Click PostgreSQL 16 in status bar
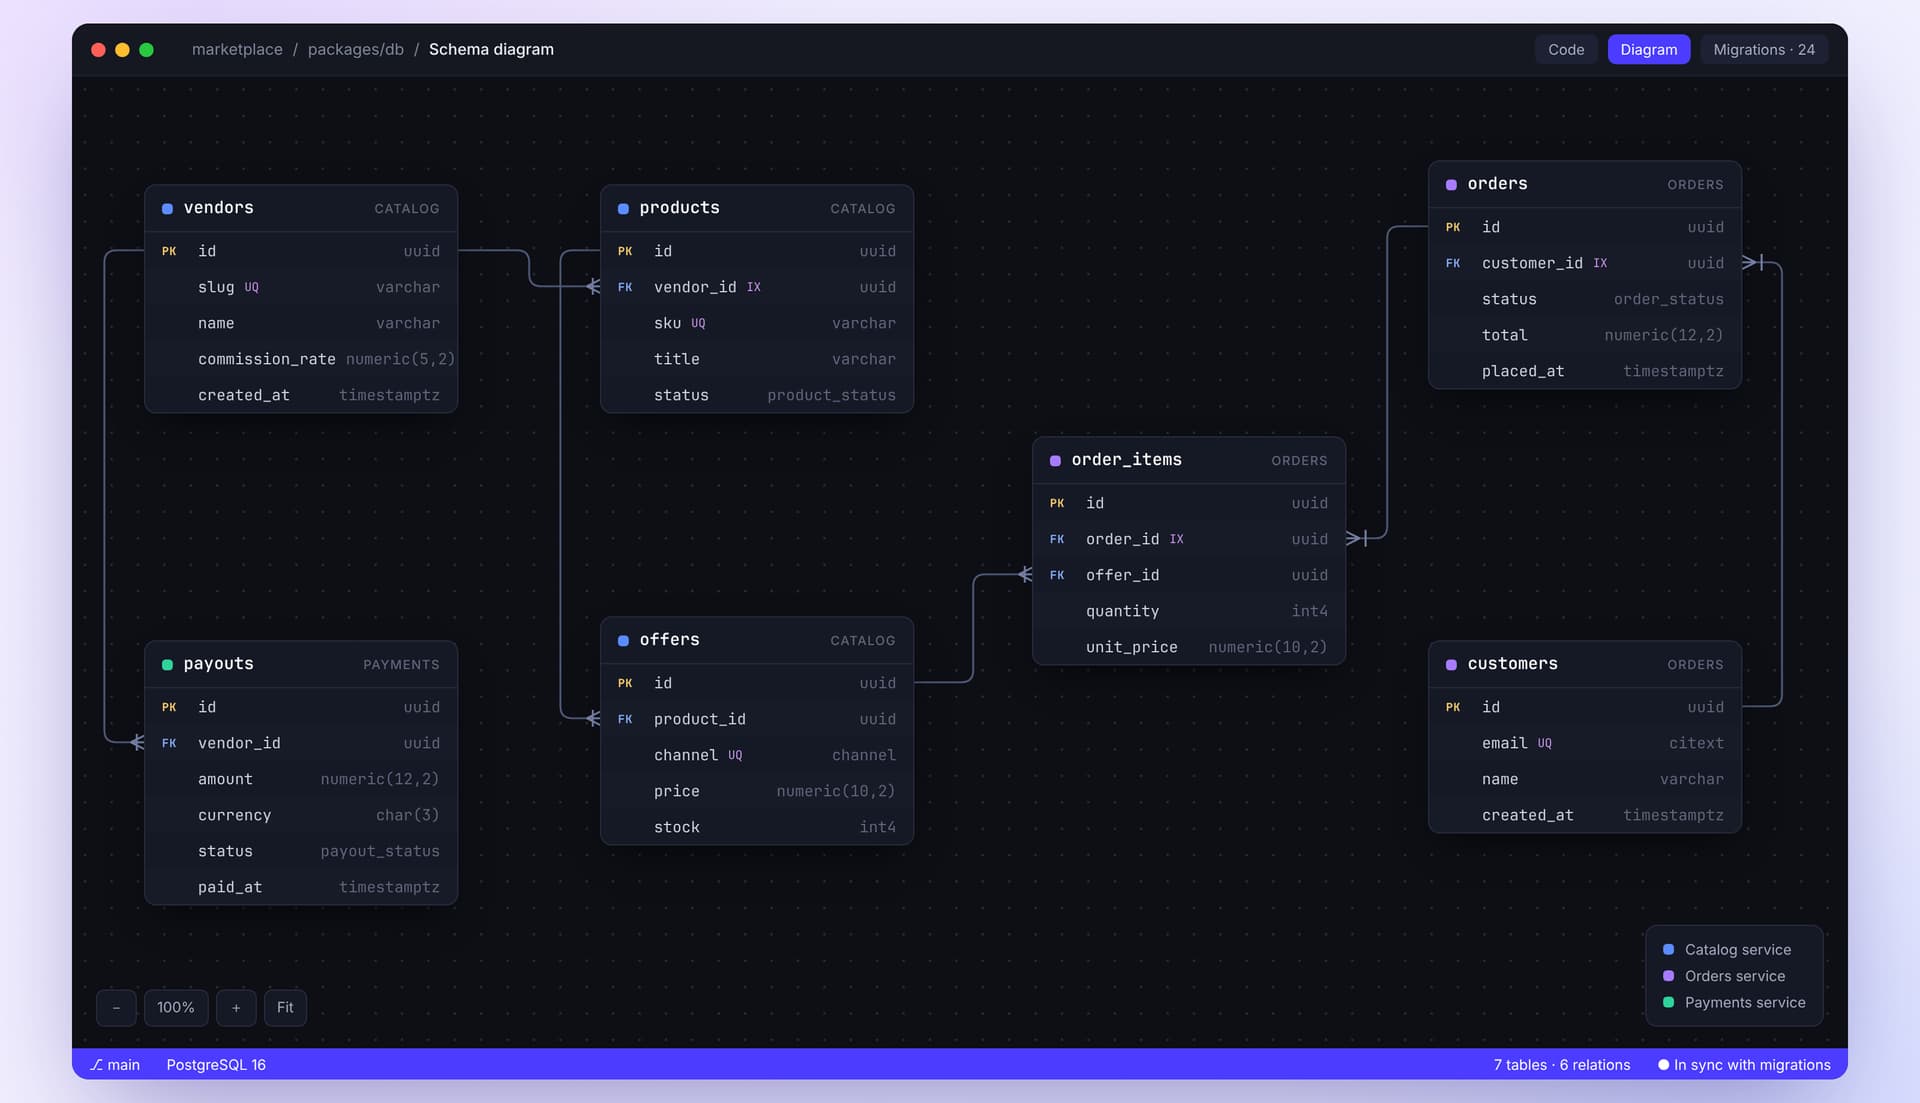This screenshot has width=1920, height=1103. (x=216, y=1064)
